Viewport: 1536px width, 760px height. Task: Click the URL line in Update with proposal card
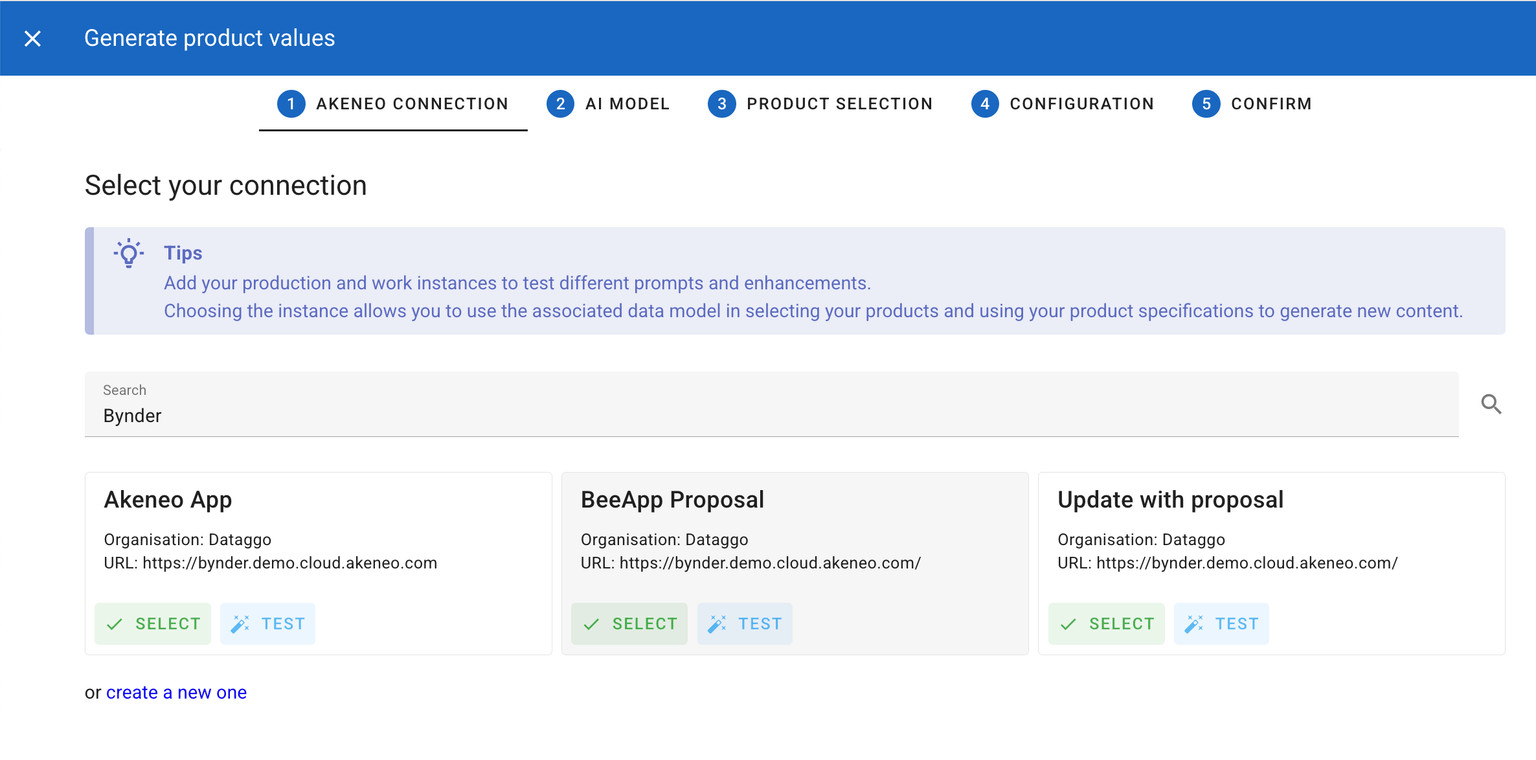pos(1228,563)
